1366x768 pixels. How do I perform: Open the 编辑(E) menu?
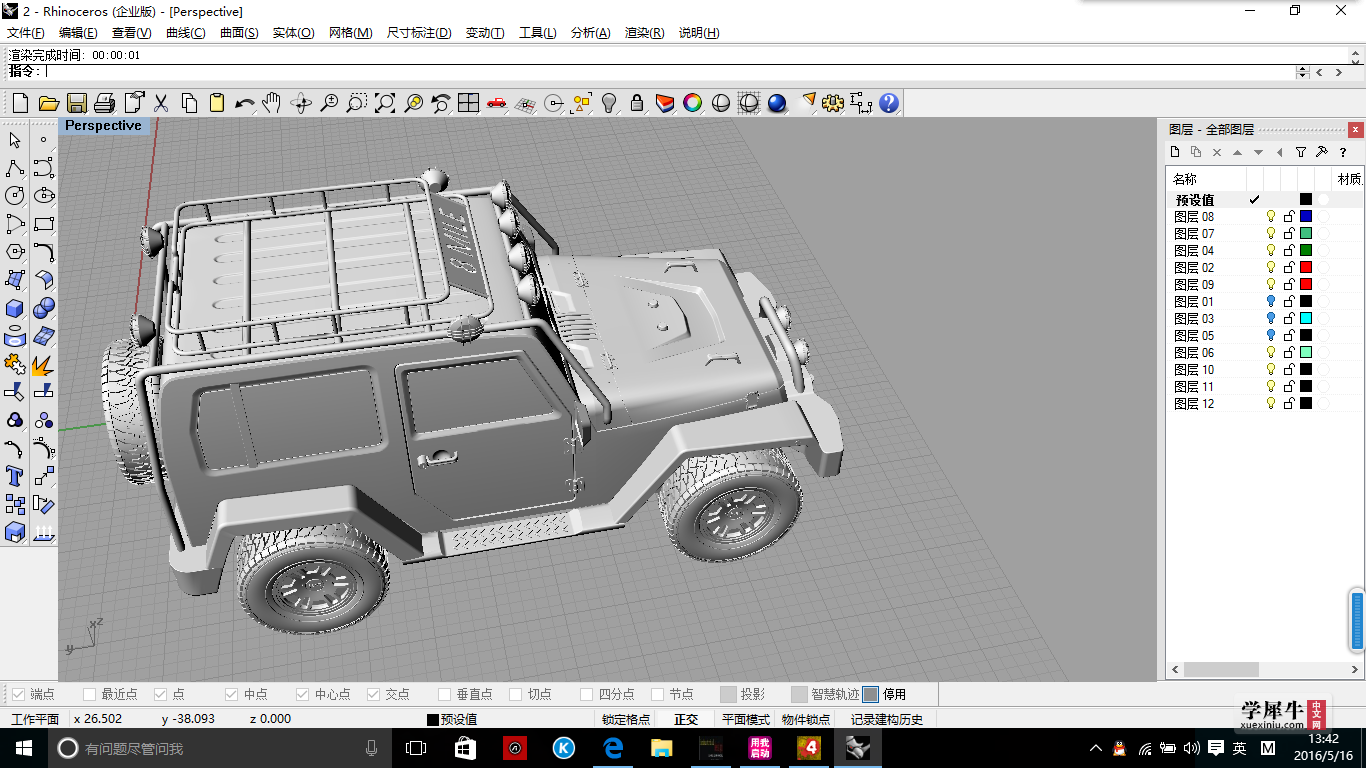click(x=78, y=33)
